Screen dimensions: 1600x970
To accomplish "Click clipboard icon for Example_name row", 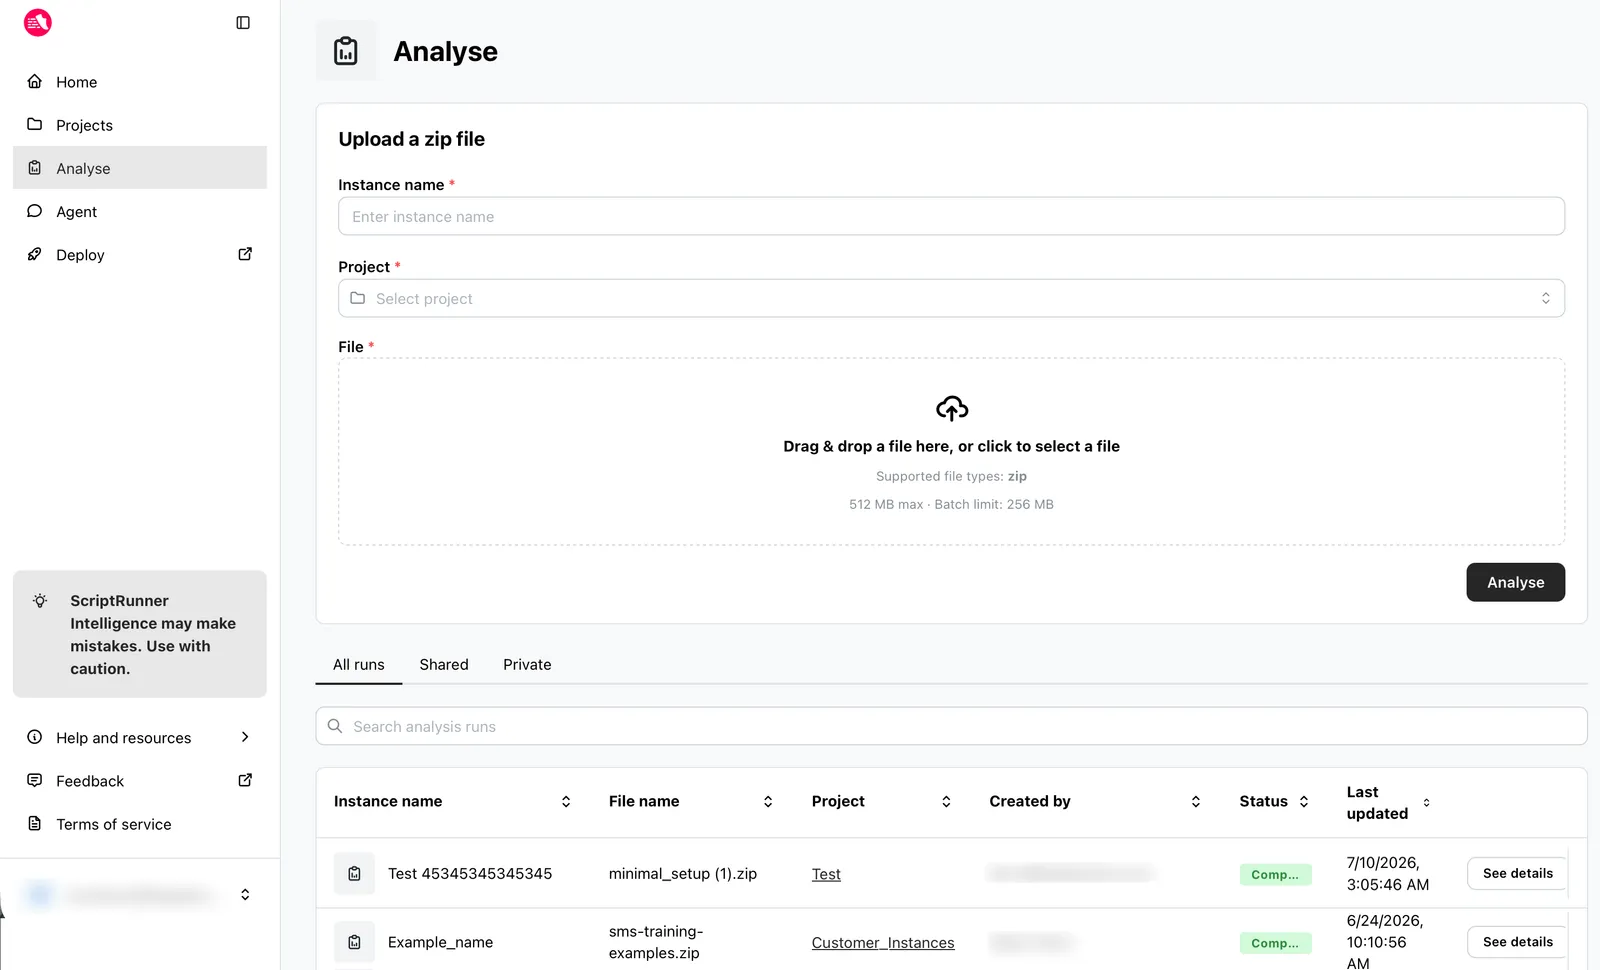I will tap(354, 942).
